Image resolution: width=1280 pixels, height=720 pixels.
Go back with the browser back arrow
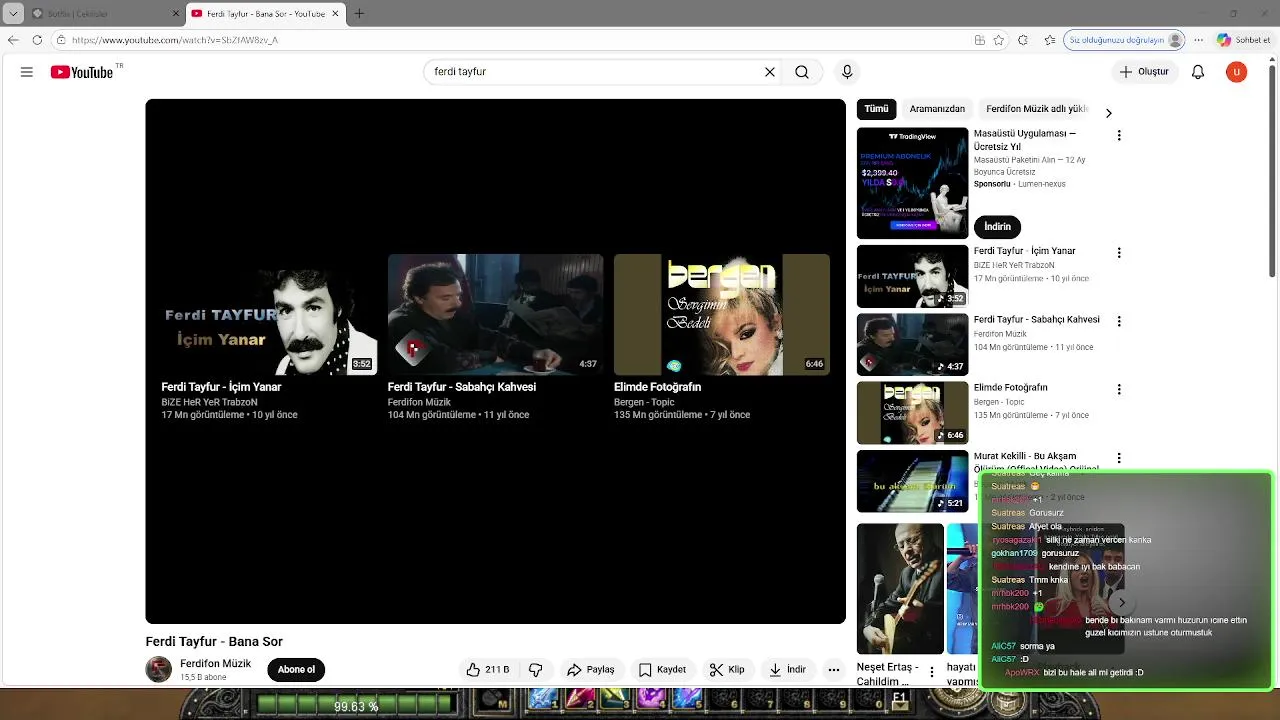(13, 40)
